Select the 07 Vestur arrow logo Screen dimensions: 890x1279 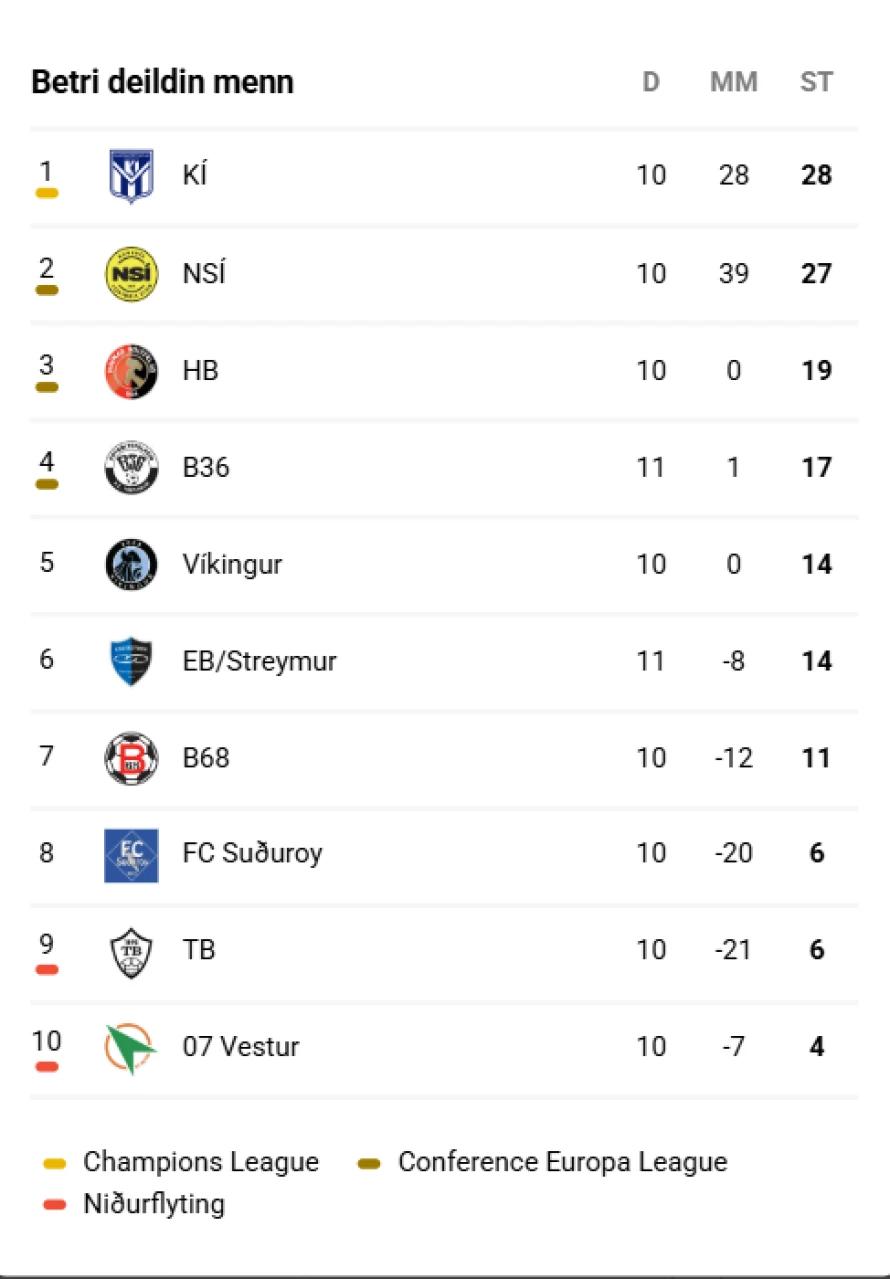[131, 1048]
